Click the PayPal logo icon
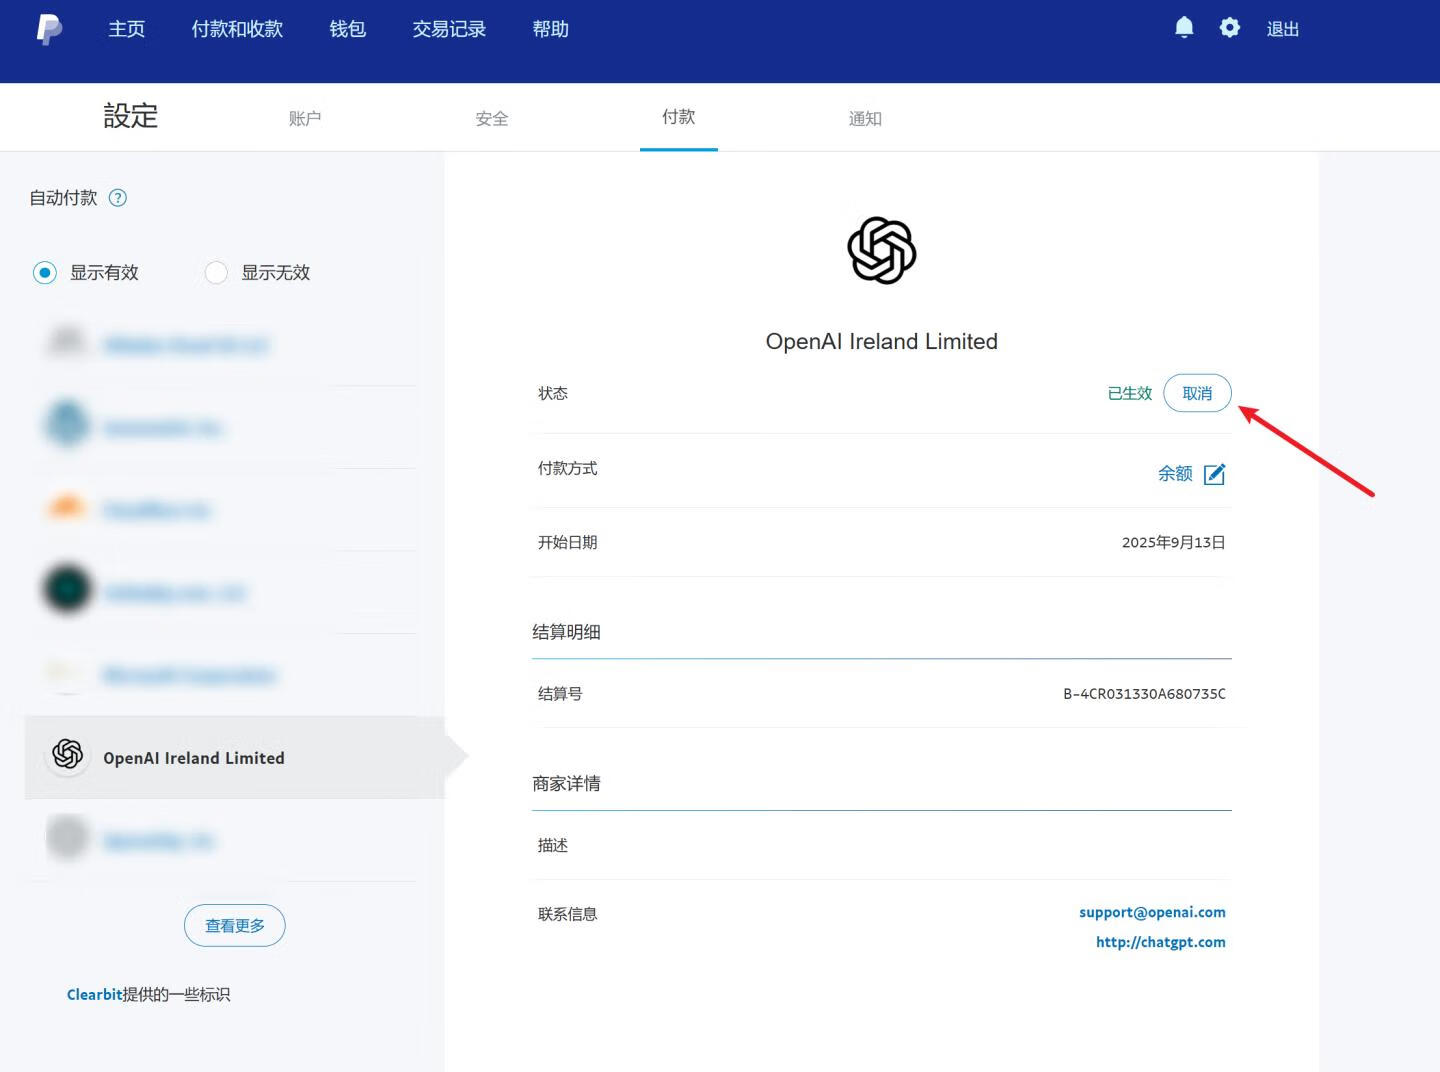 [x=49, y=29]
